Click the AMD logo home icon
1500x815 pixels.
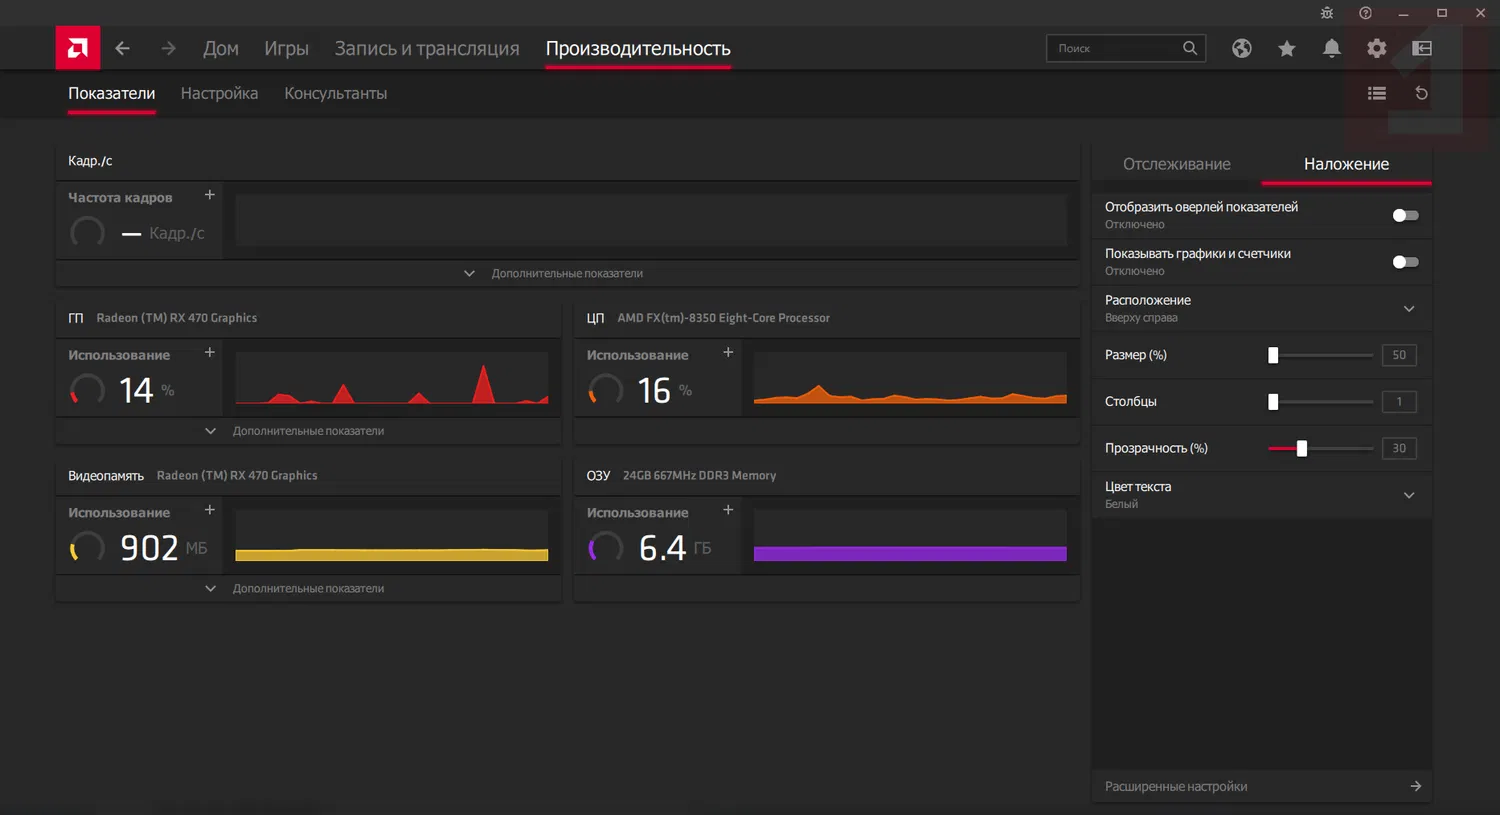pyautogui.click(x=77, y=48)
